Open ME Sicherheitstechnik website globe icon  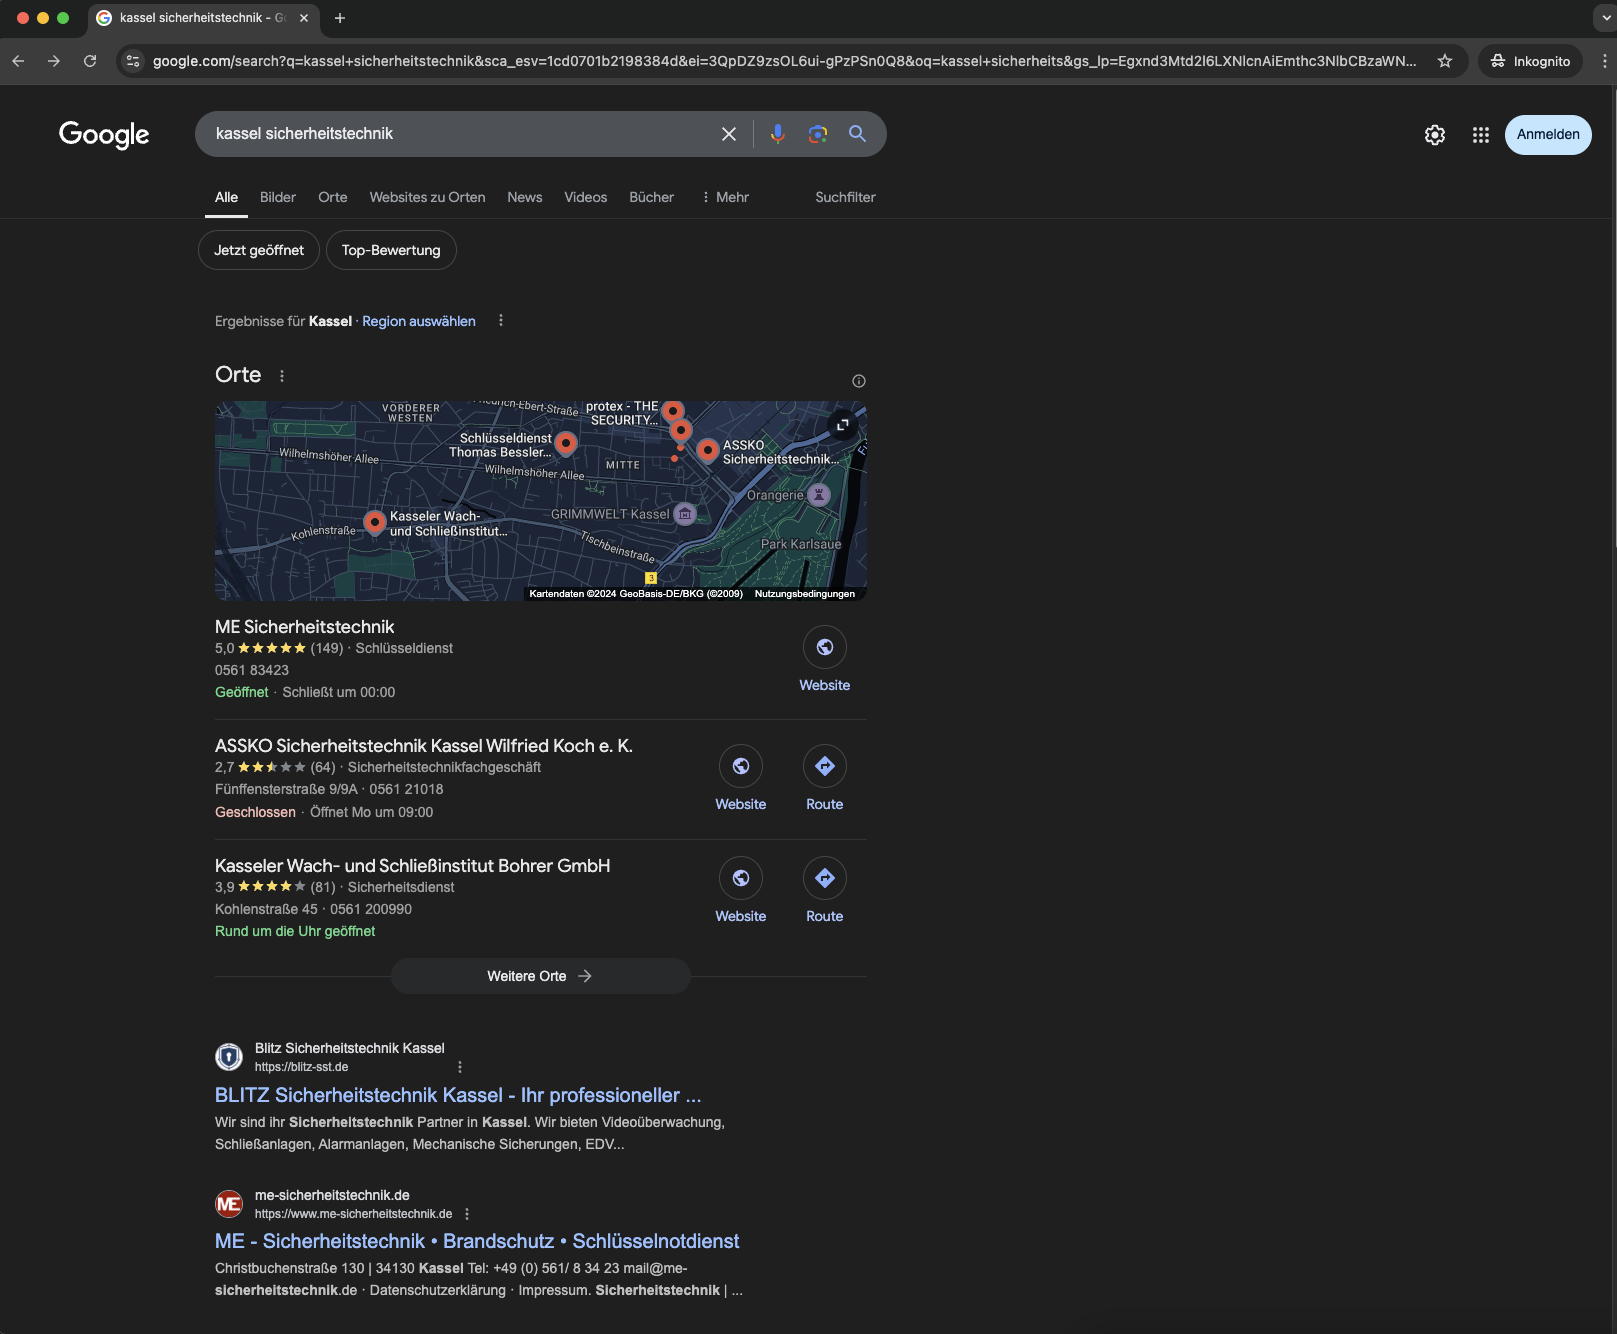[825, 648]
